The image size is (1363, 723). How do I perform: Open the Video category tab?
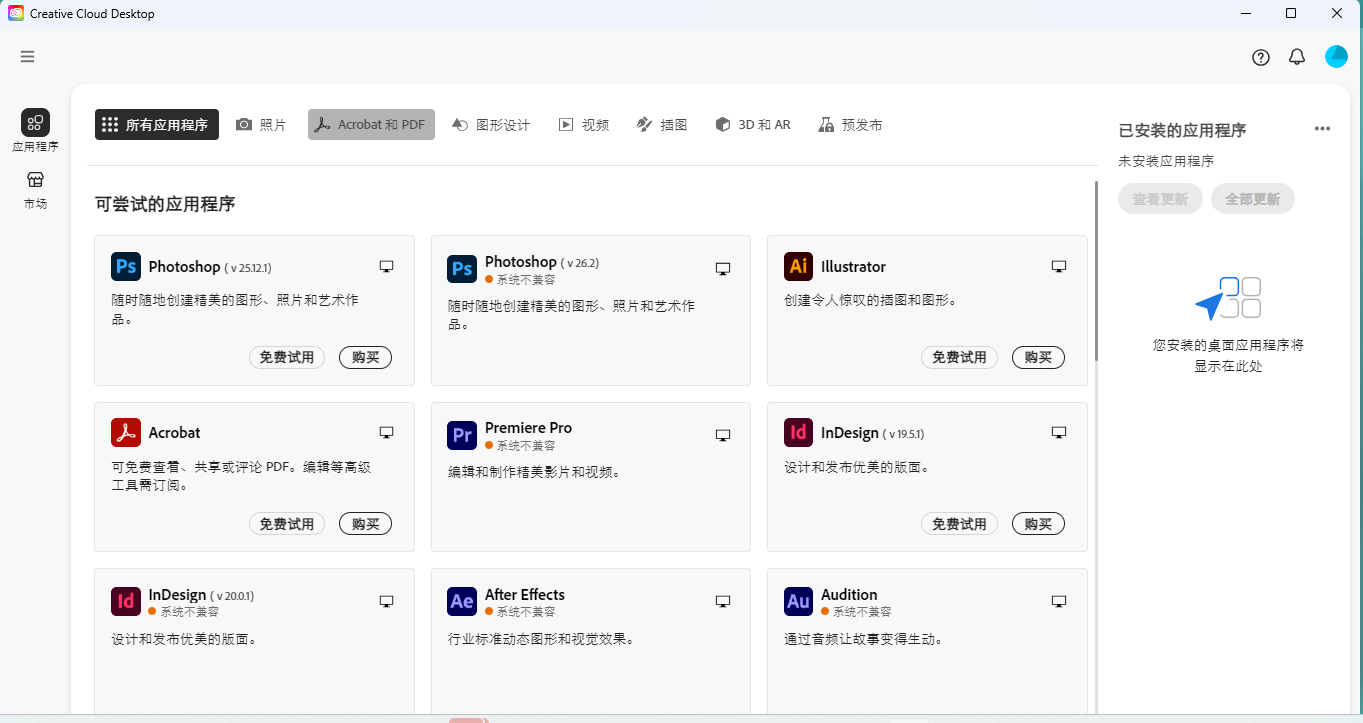[584, 125]
